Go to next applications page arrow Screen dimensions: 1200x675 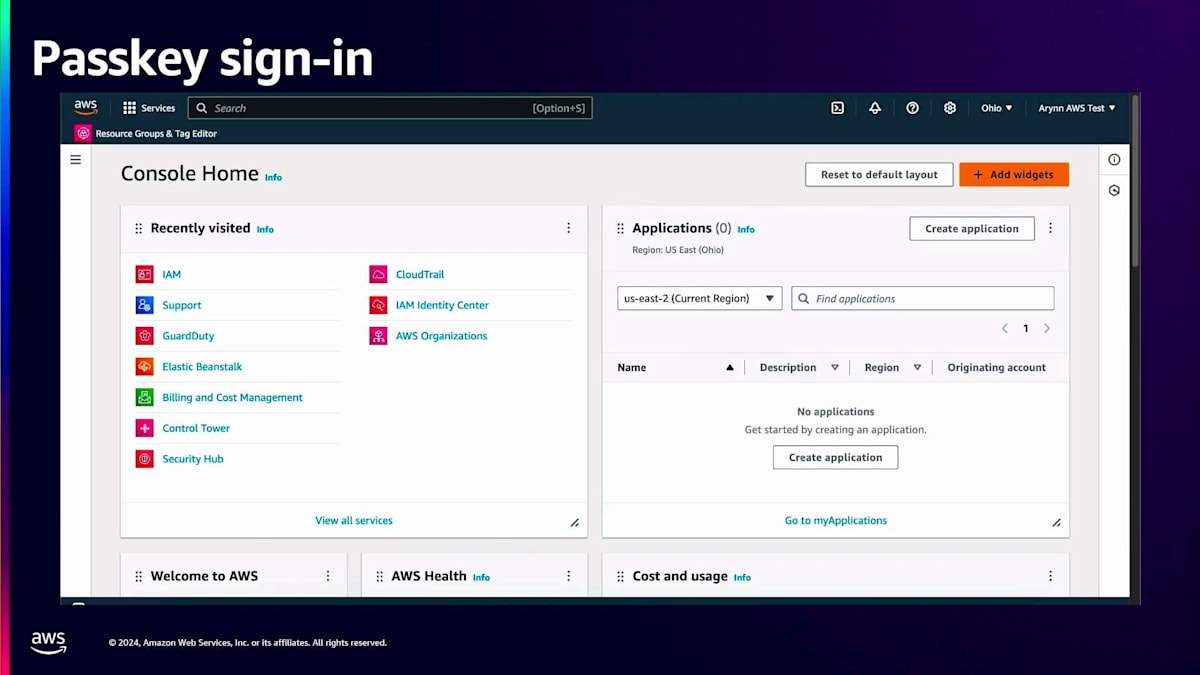tap(1047, 328)
